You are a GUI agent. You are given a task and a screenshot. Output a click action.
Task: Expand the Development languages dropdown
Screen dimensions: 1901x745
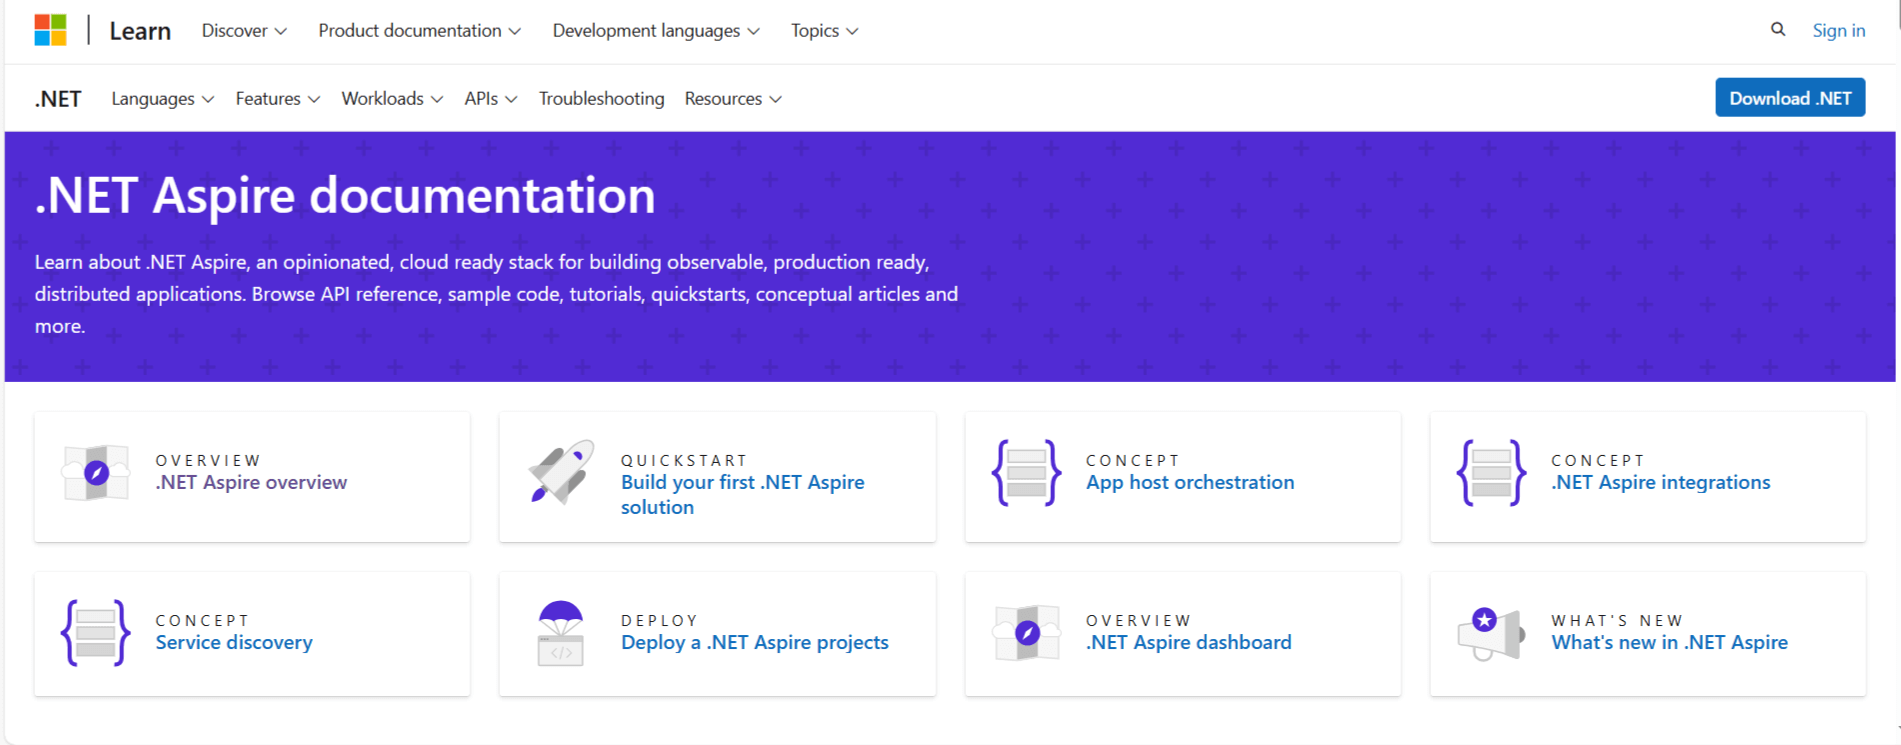pyautogui.click(x=656, y=31)
